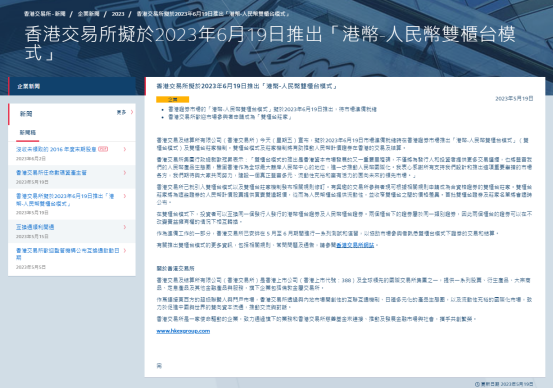This screenshot has width=553, height=388.
Task: Go to the 企業新聞 breadcrumb
Action: click(89, 14)
